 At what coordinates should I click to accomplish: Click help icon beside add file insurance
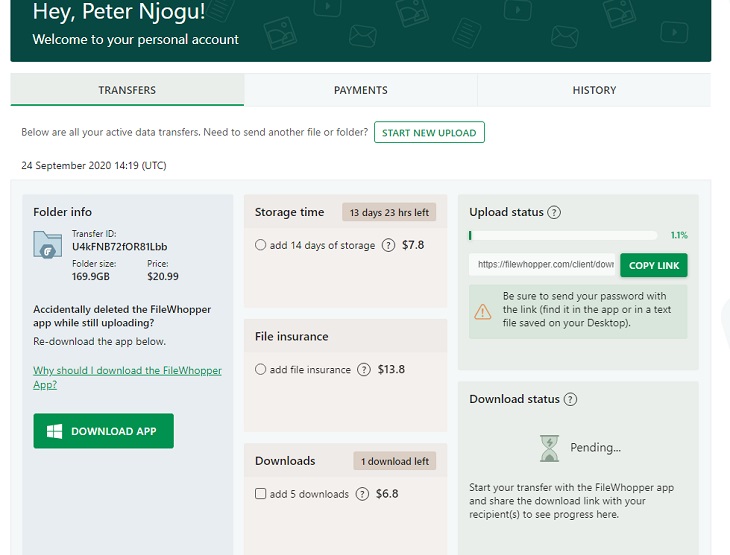point(364,370)
